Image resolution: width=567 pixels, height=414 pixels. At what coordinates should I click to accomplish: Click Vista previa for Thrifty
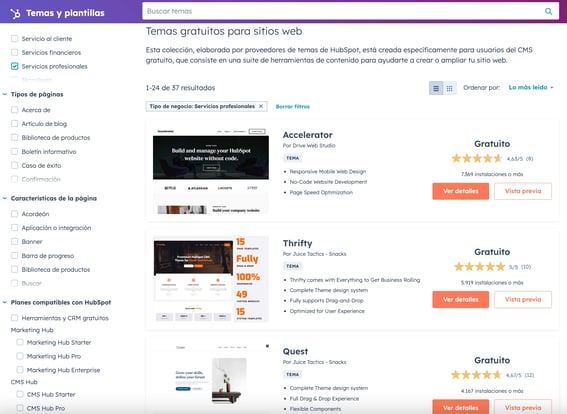pos(523,300)
